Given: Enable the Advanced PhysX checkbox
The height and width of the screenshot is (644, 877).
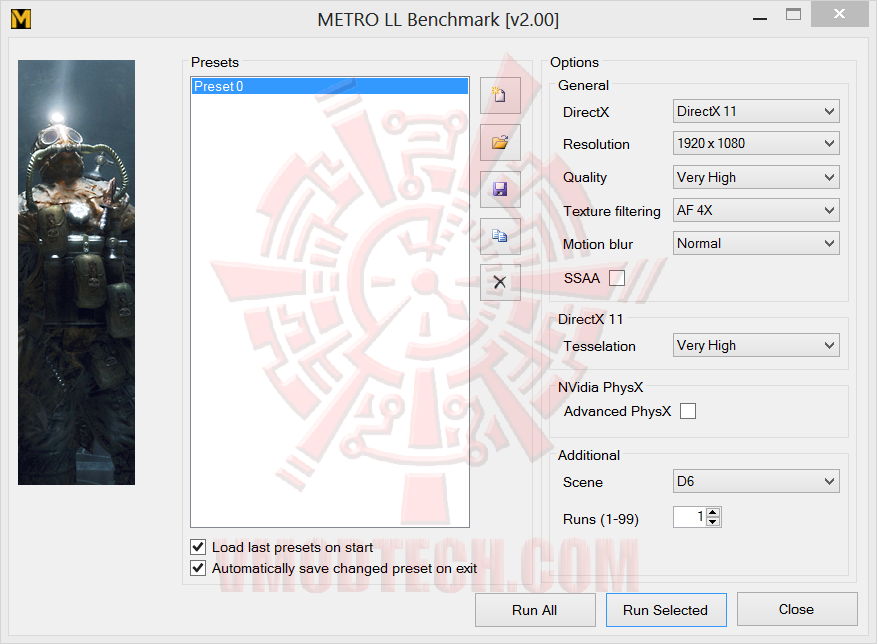Looking at the screenshot, I should pos(688,411).
